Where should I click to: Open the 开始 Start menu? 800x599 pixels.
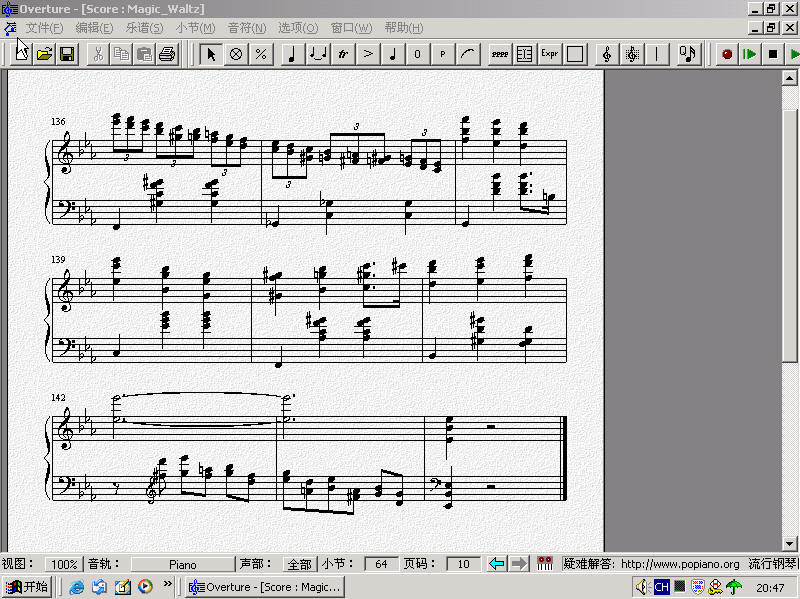[27, 587]
